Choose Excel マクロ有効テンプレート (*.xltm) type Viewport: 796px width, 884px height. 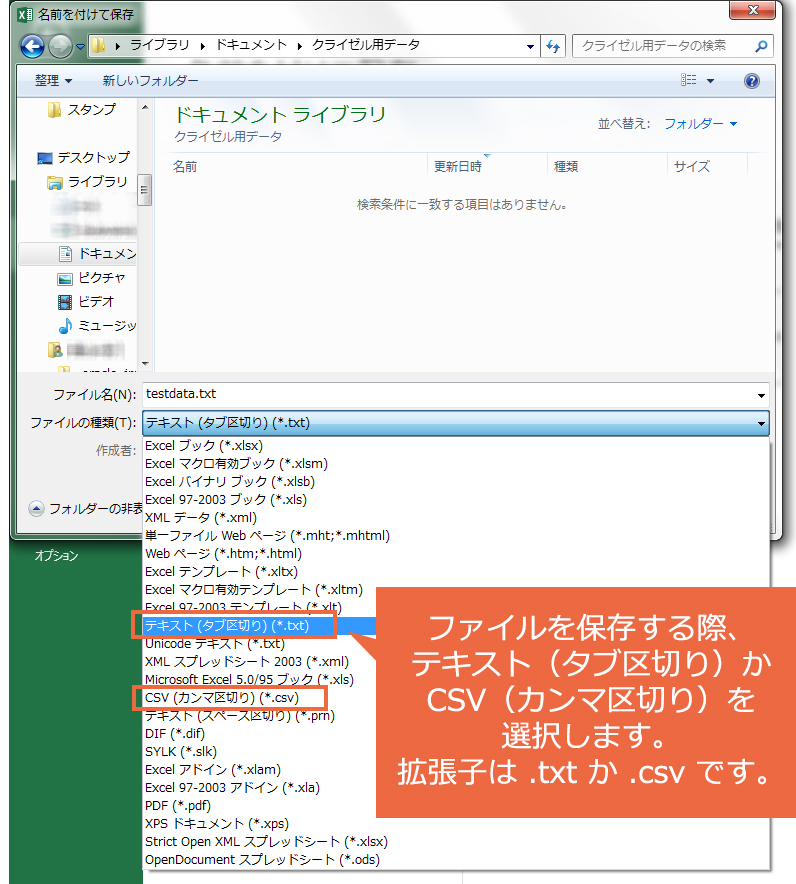[x=259, y=590]
